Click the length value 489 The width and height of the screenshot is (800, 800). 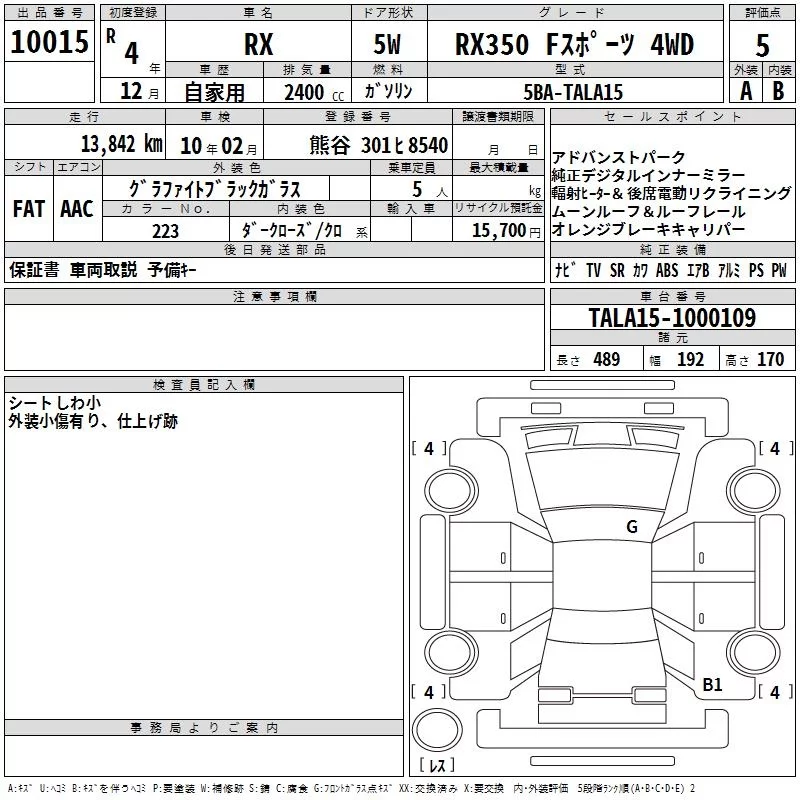click(607, 360)
